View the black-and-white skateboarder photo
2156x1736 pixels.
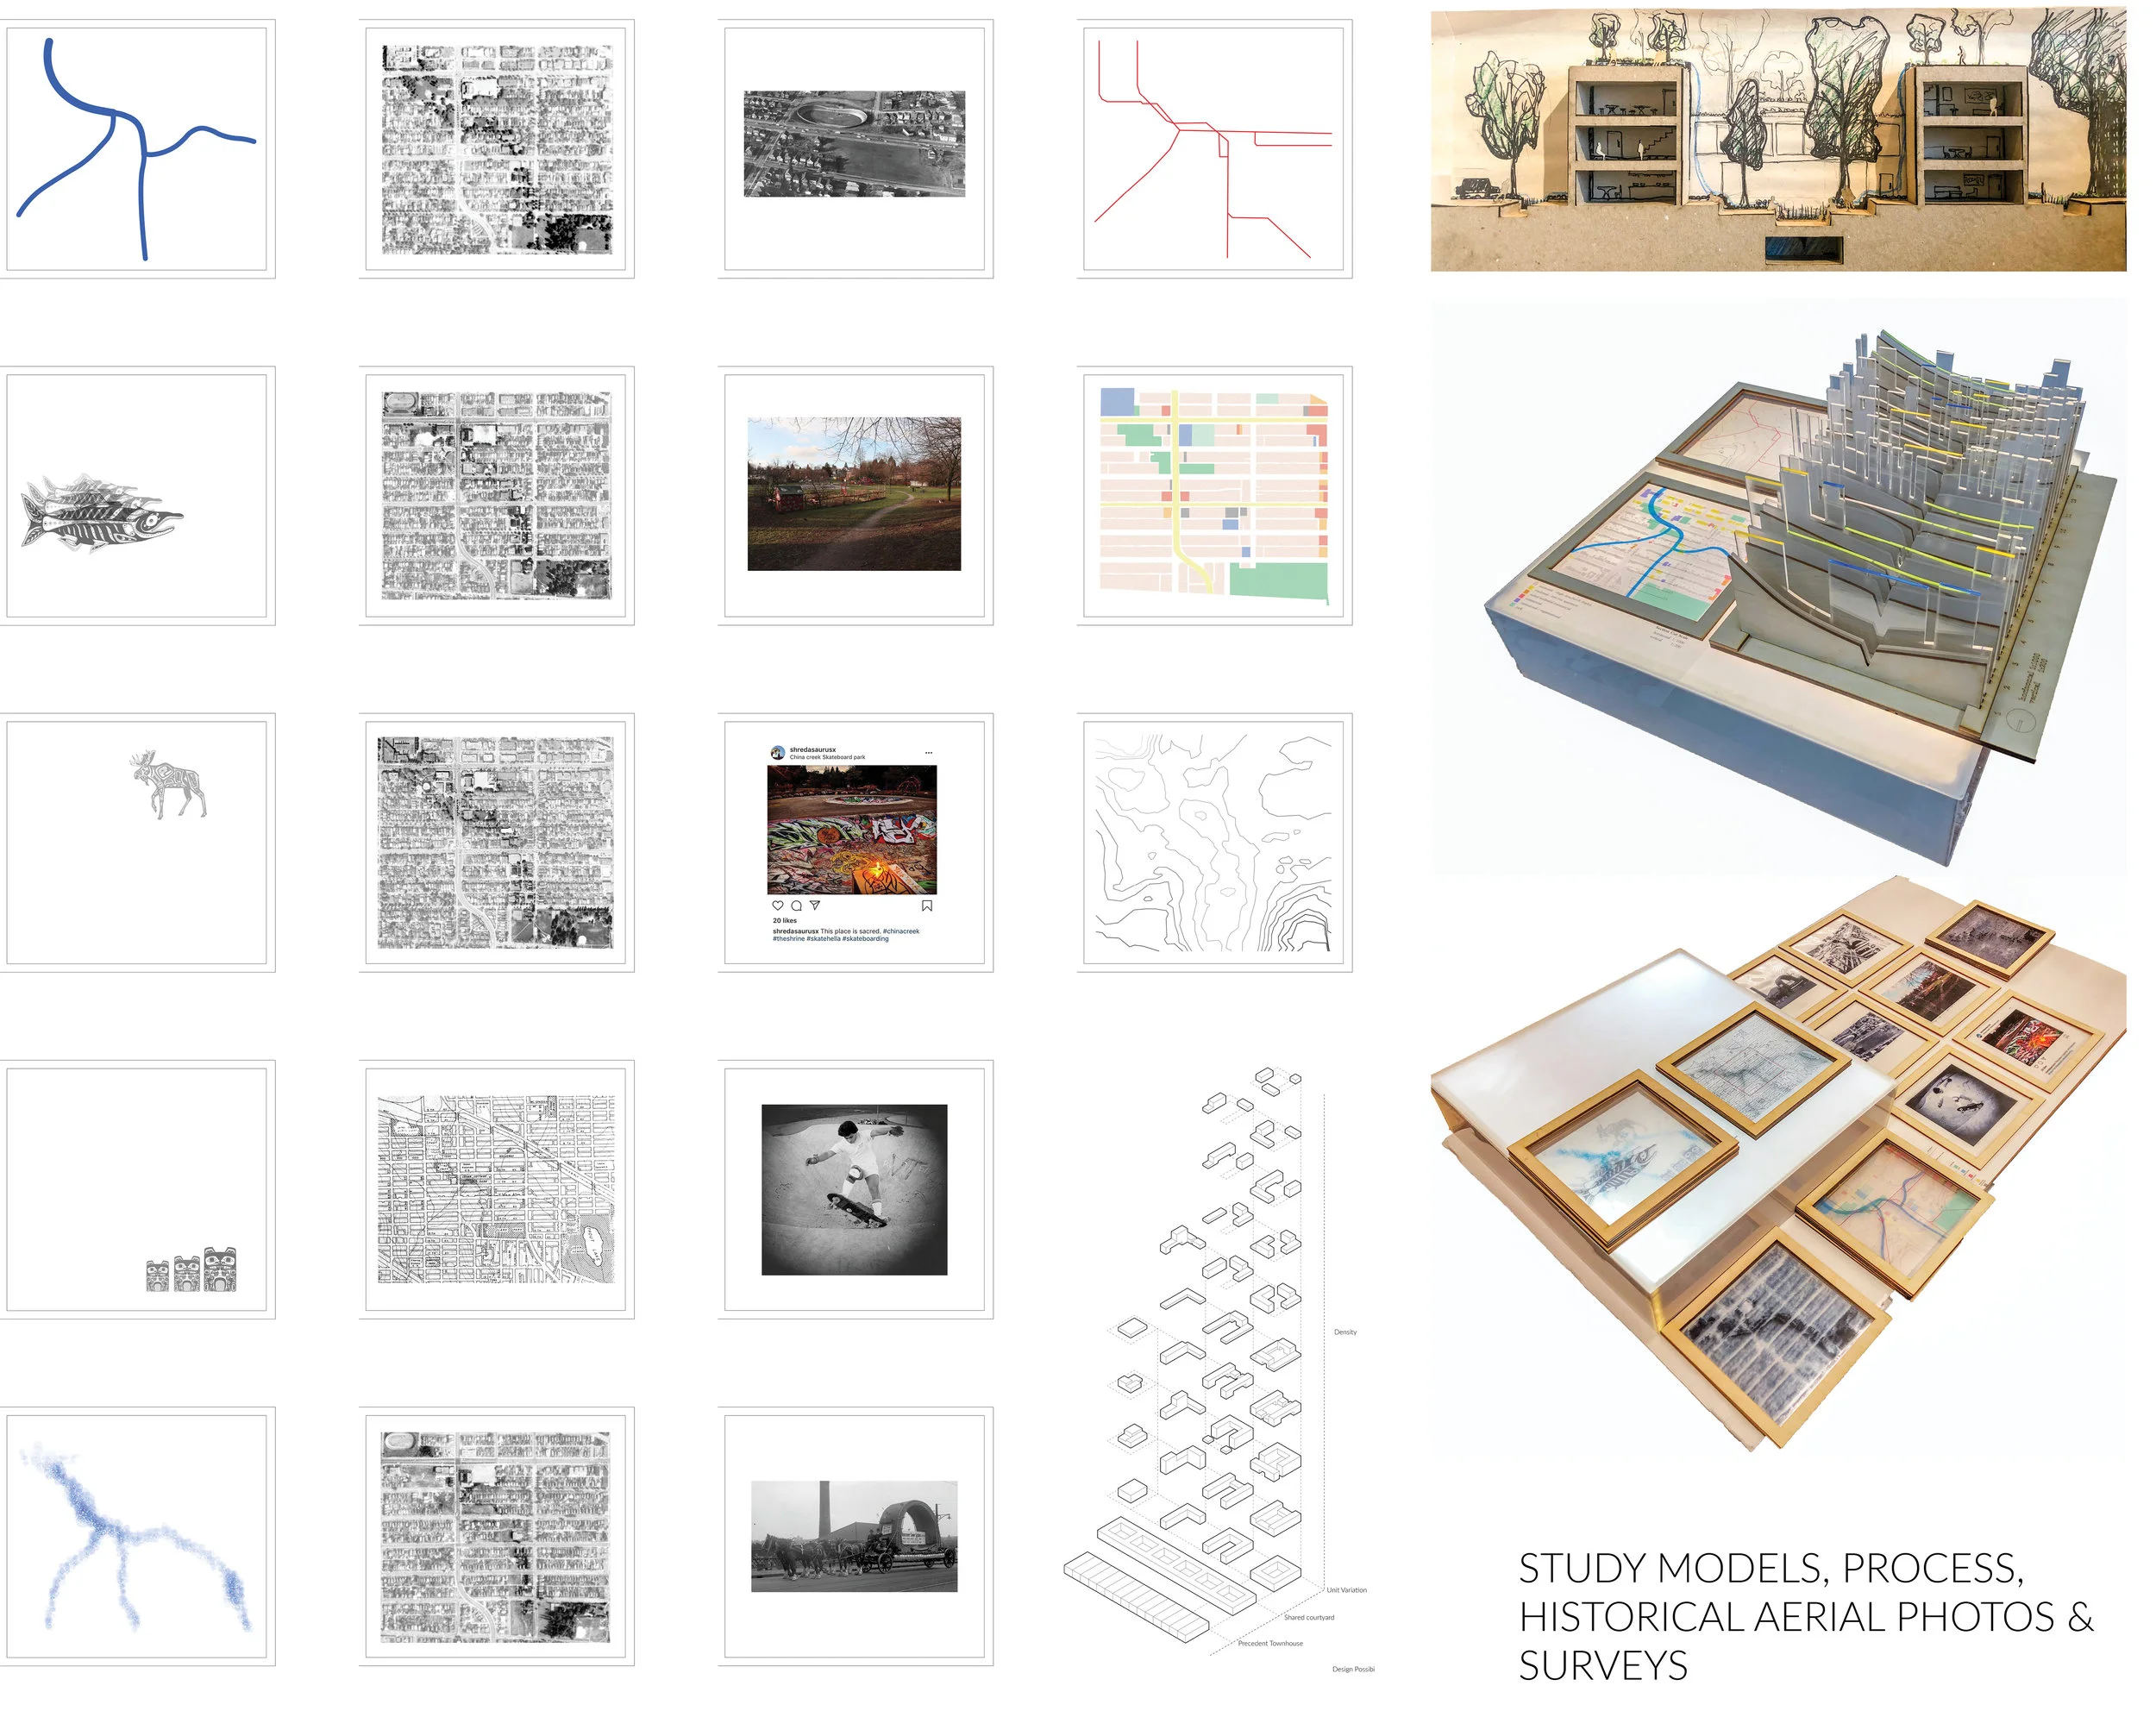point(854,1190)
